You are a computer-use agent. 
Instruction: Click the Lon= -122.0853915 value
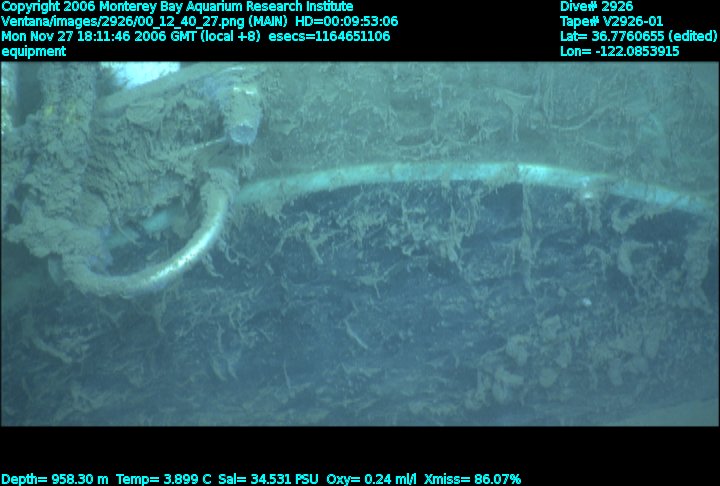(619, 51)
